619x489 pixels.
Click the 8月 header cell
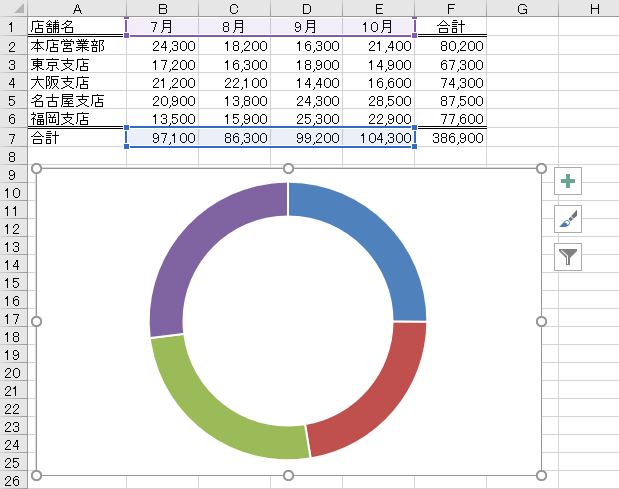234,26
